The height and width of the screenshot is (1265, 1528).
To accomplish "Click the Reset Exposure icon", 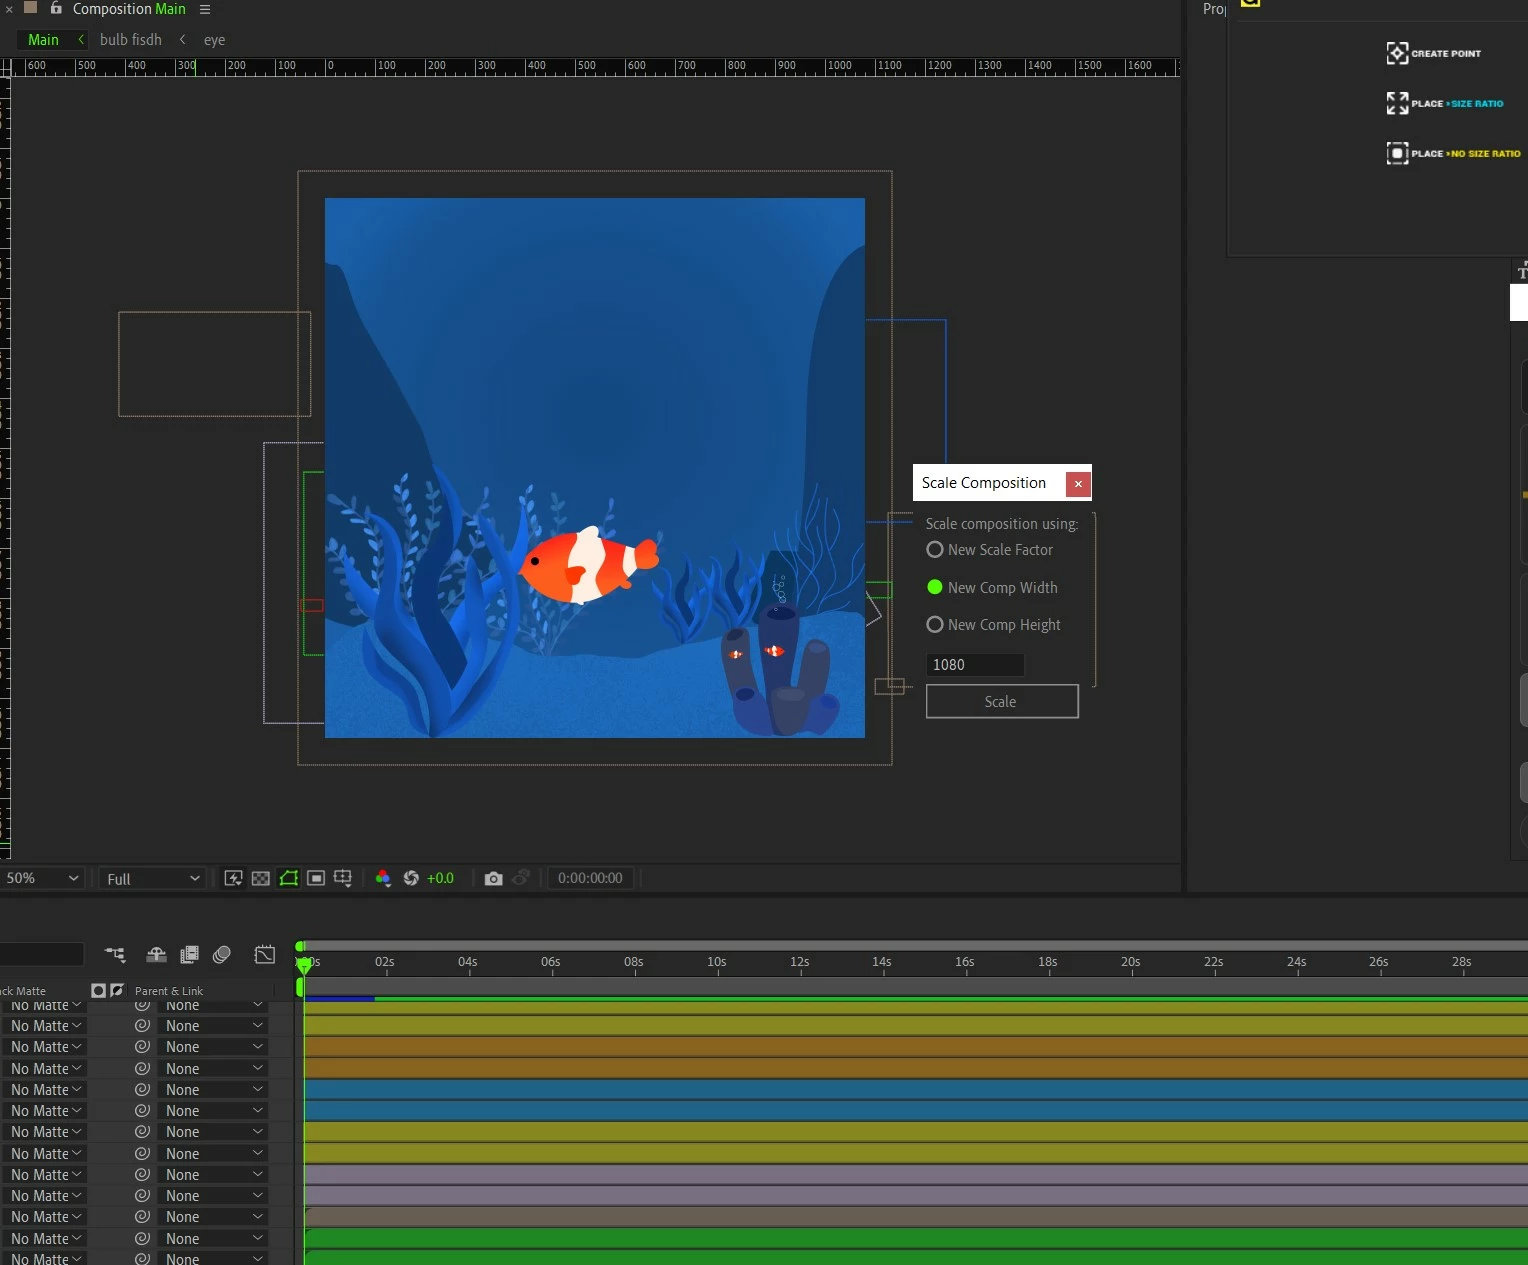I will pyautogui.click(x=411, y=878).
